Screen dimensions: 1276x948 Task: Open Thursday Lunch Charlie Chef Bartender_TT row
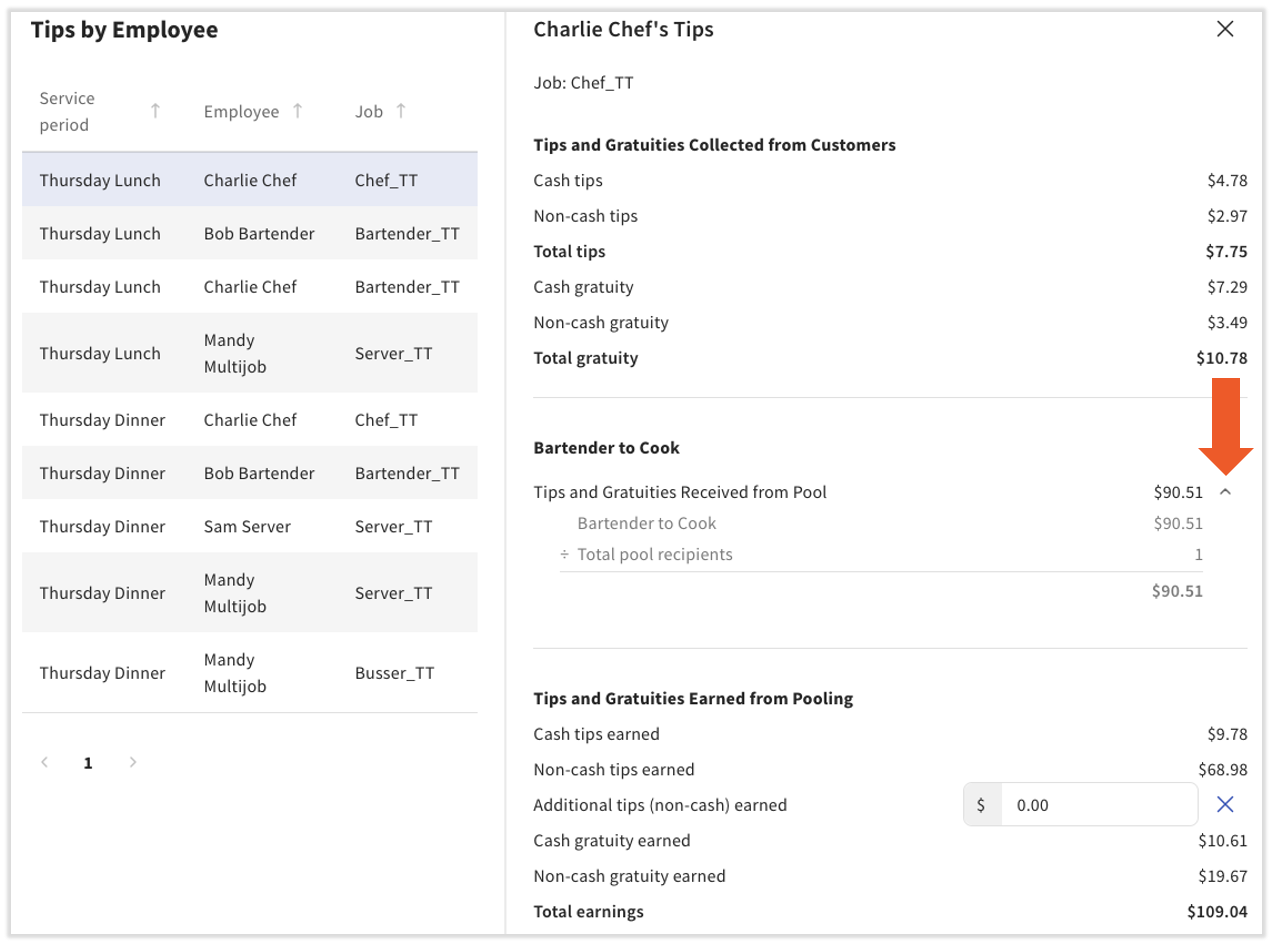[x=249, y=287]
